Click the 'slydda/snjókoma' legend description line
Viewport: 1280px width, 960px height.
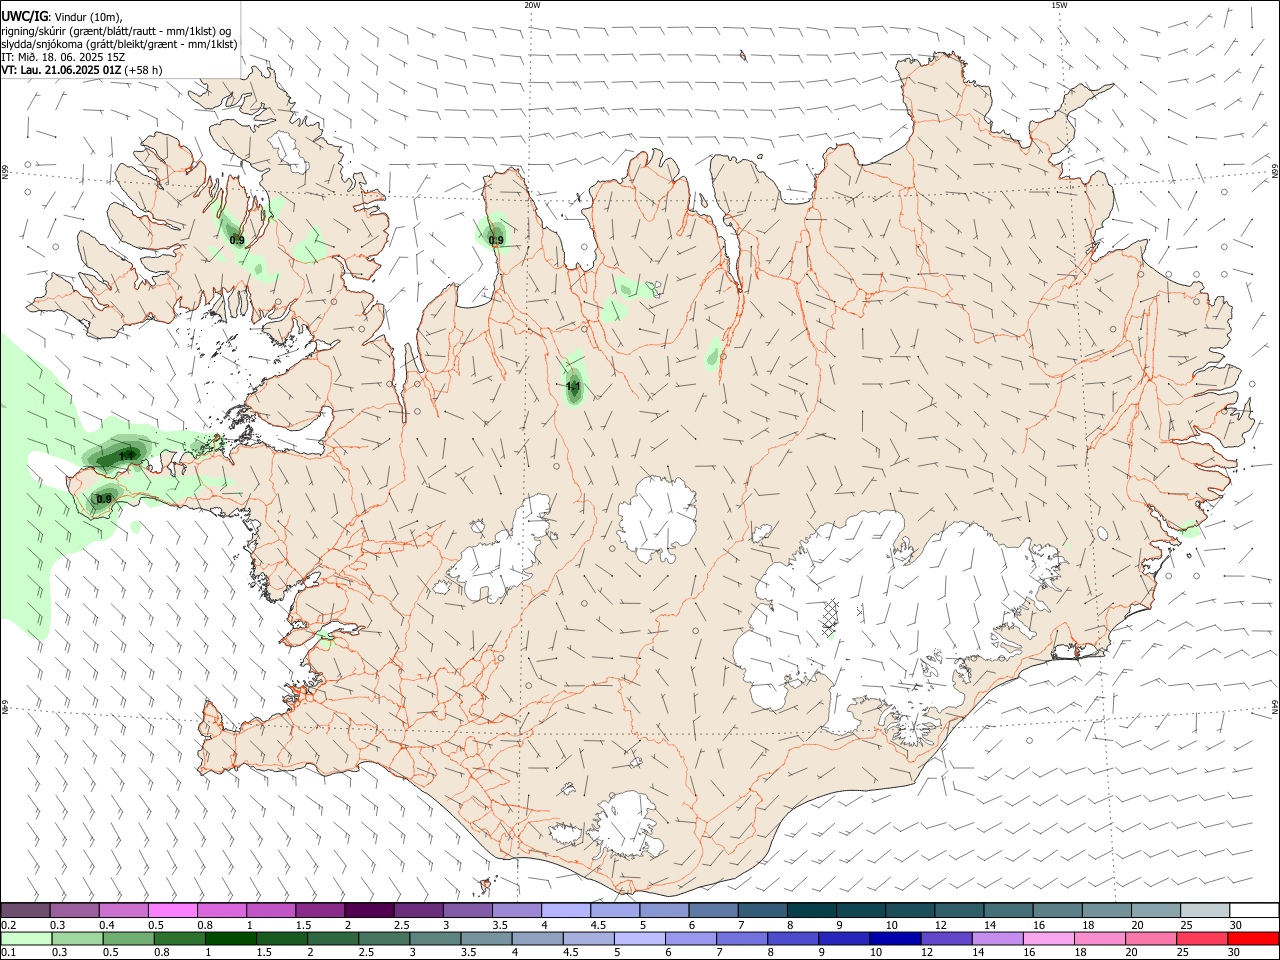119,44
